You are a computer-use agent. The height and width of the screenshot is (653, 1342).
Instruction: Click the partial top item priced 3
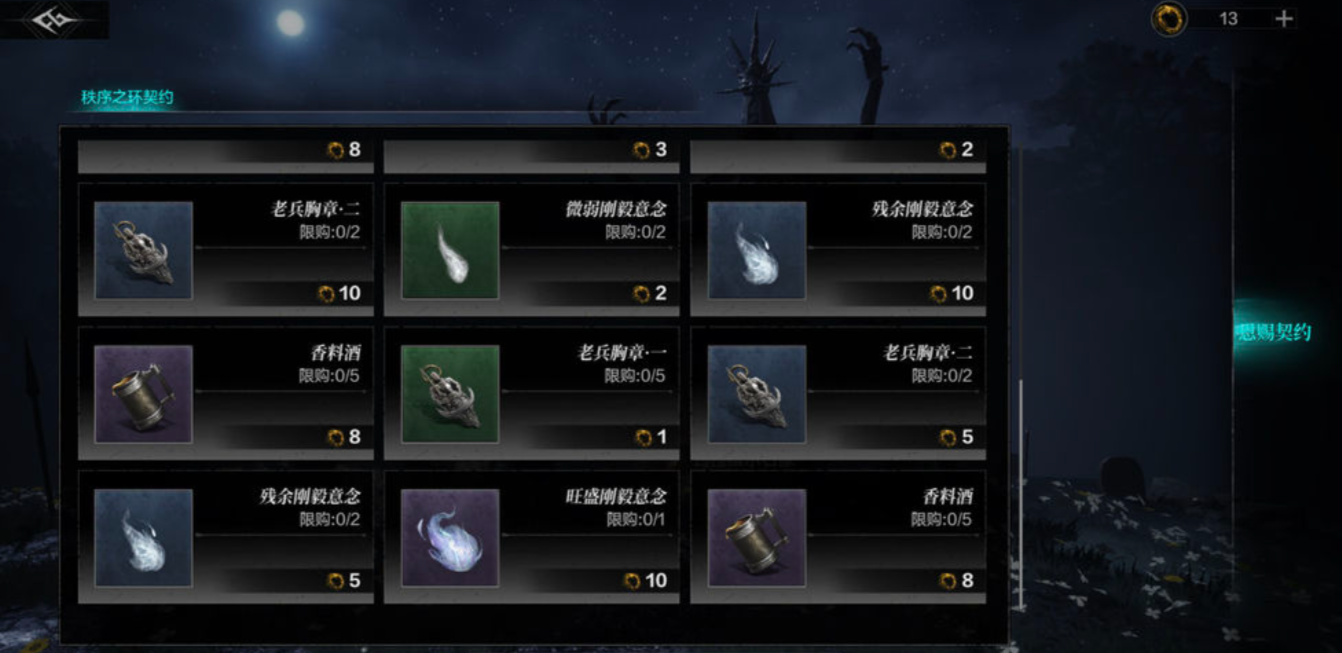click(x=531, y=152)
